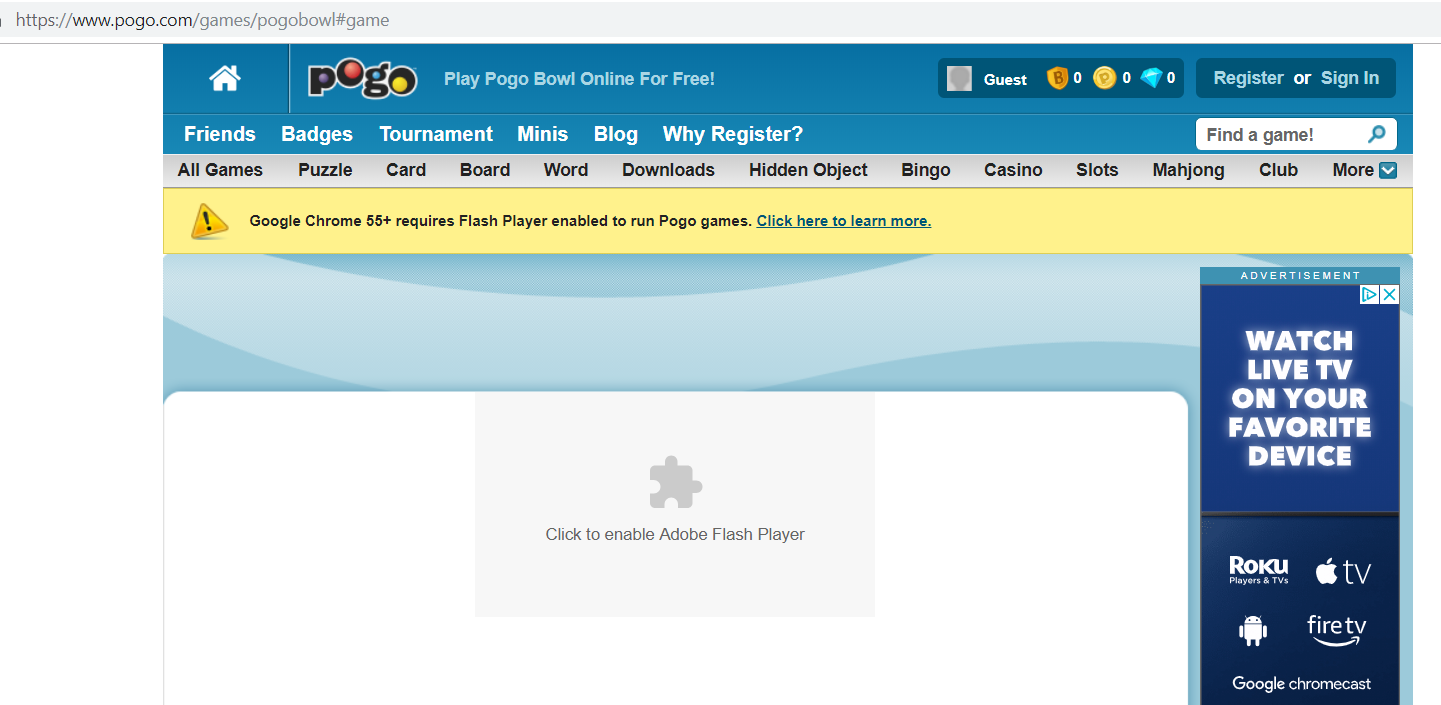Select the Word games category
This screenshot has height=705, width=1441.
tap(566, 170)
